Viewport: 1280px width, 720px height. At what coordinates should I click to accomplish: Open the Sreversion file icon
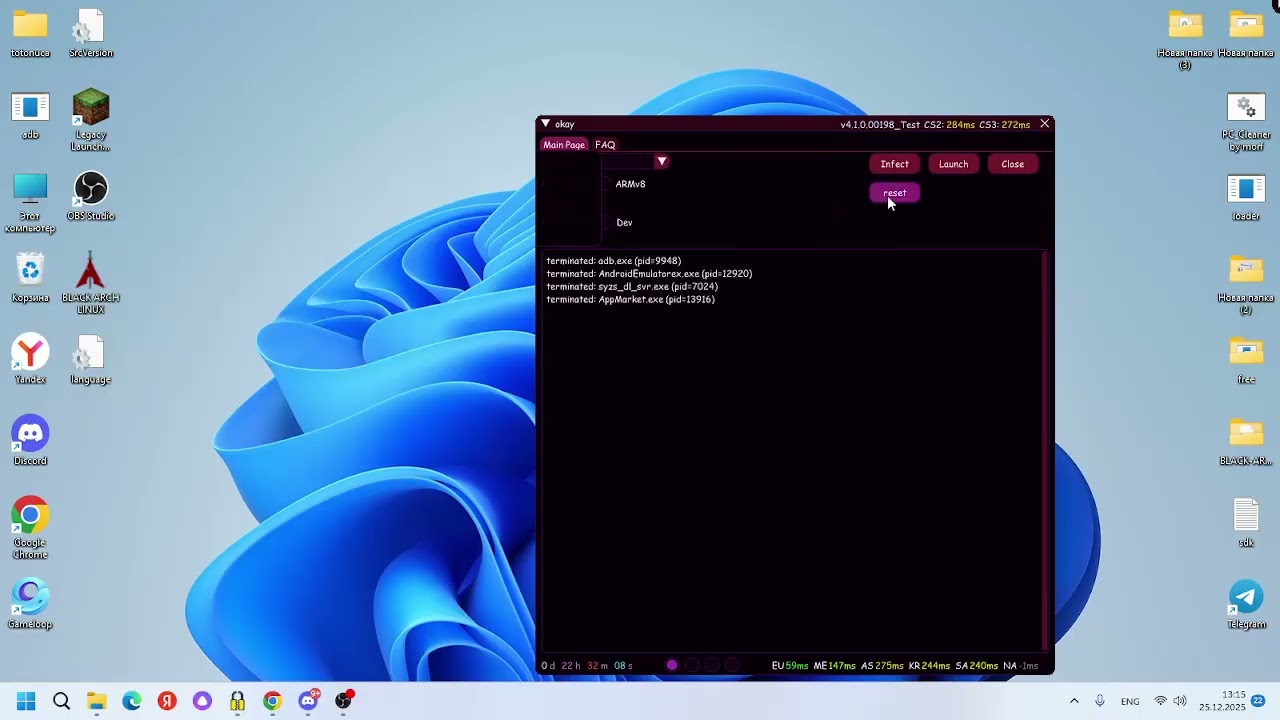(90, 33)
